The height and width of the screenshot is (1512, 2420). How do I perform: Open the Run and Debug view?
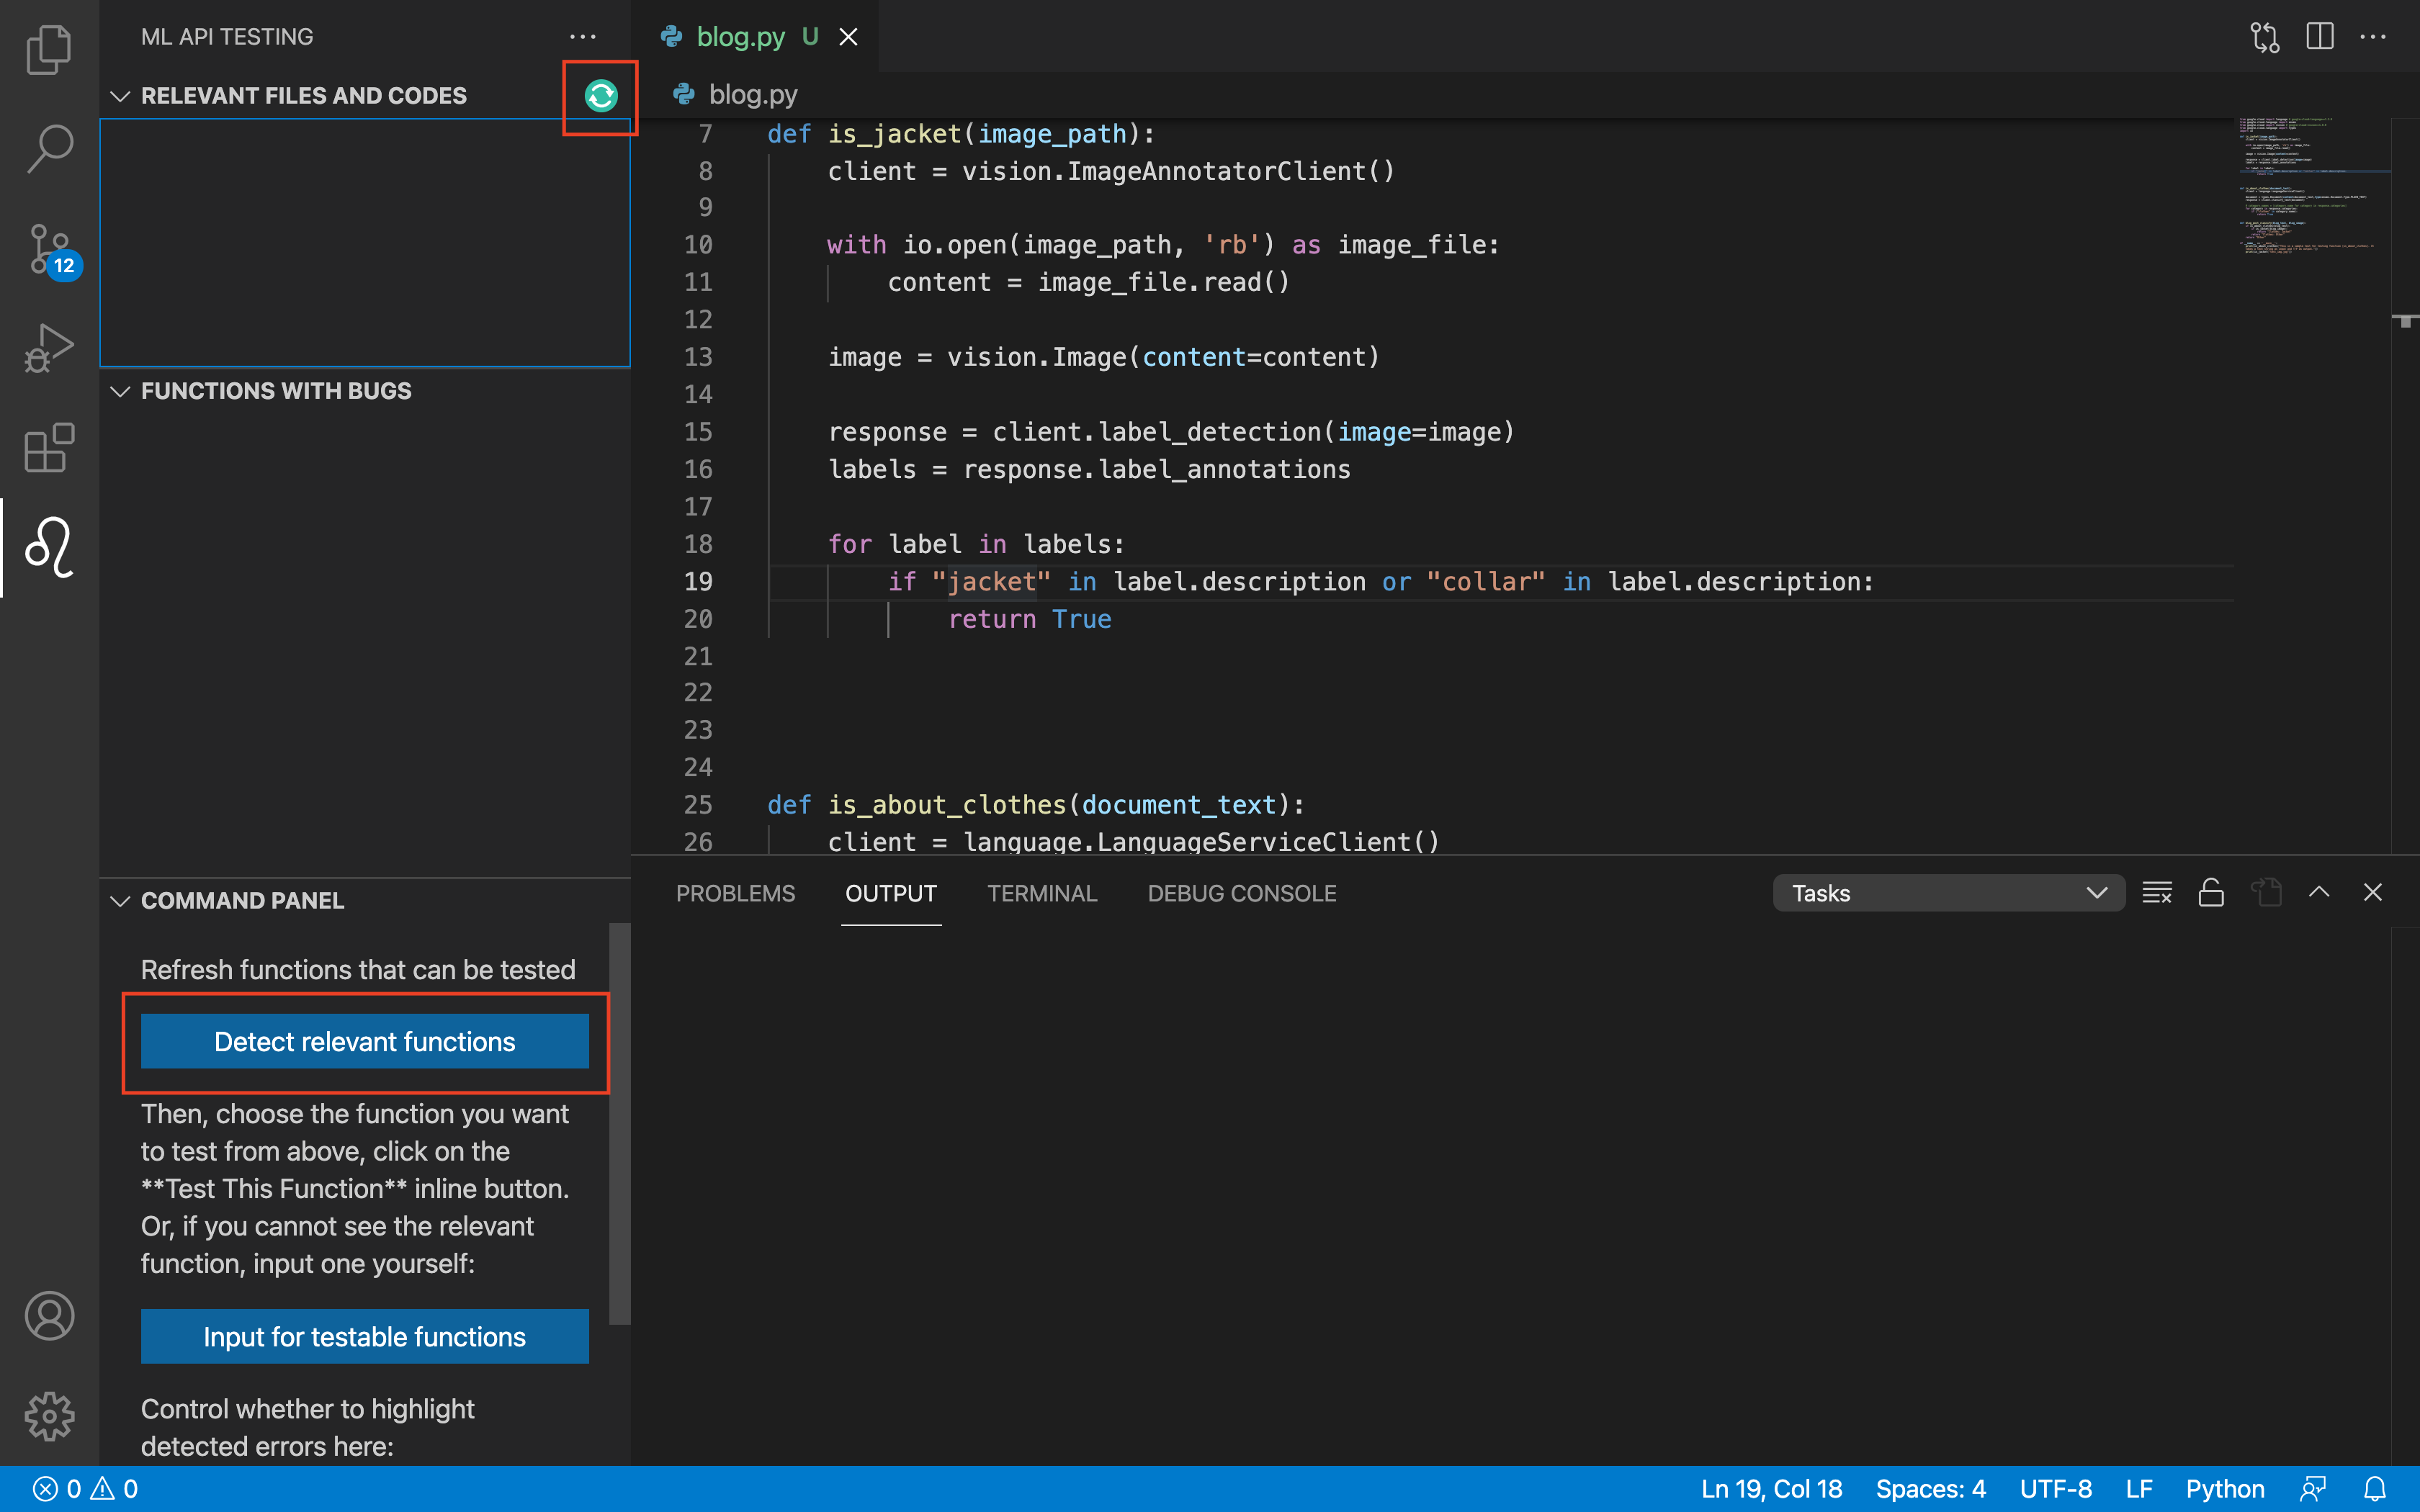(x=48, y=348)
